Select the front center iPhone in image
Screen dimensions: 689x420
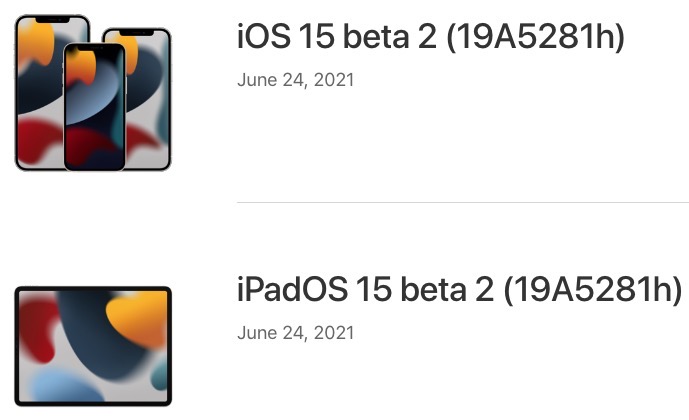coord(95,110)
